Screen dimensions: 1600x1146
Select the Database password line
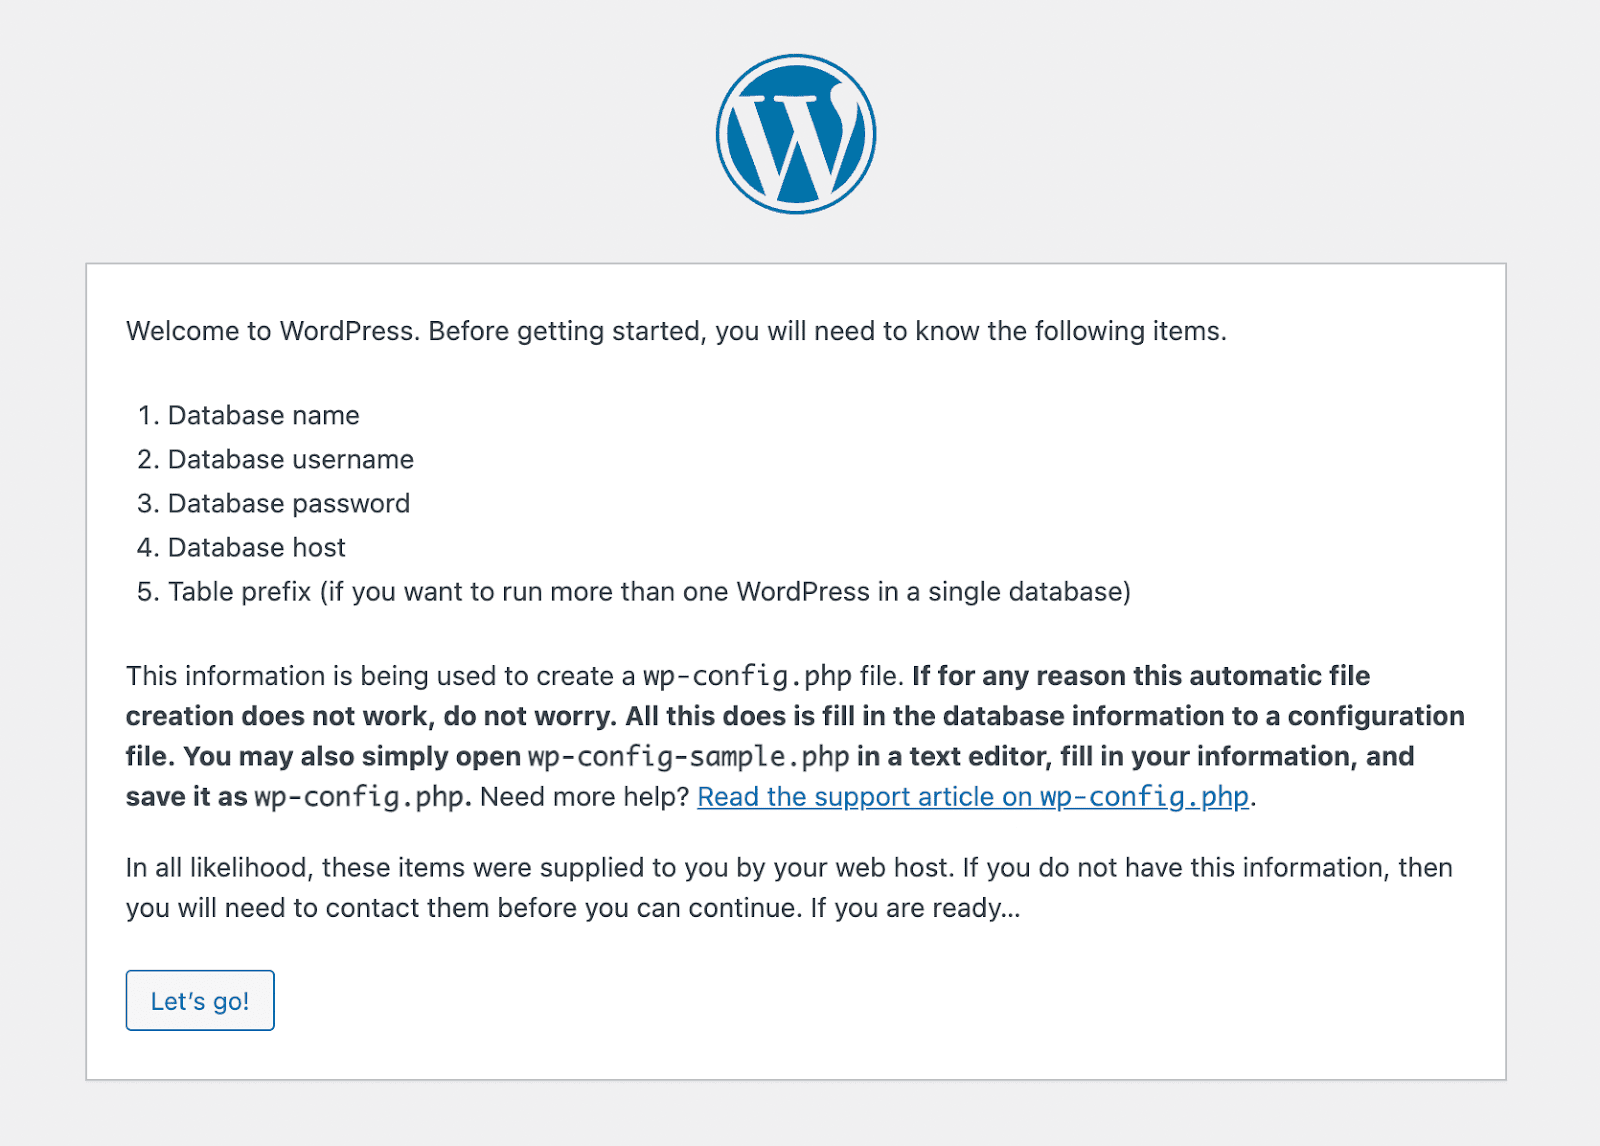pyautogui.click(x=289, y=503)
